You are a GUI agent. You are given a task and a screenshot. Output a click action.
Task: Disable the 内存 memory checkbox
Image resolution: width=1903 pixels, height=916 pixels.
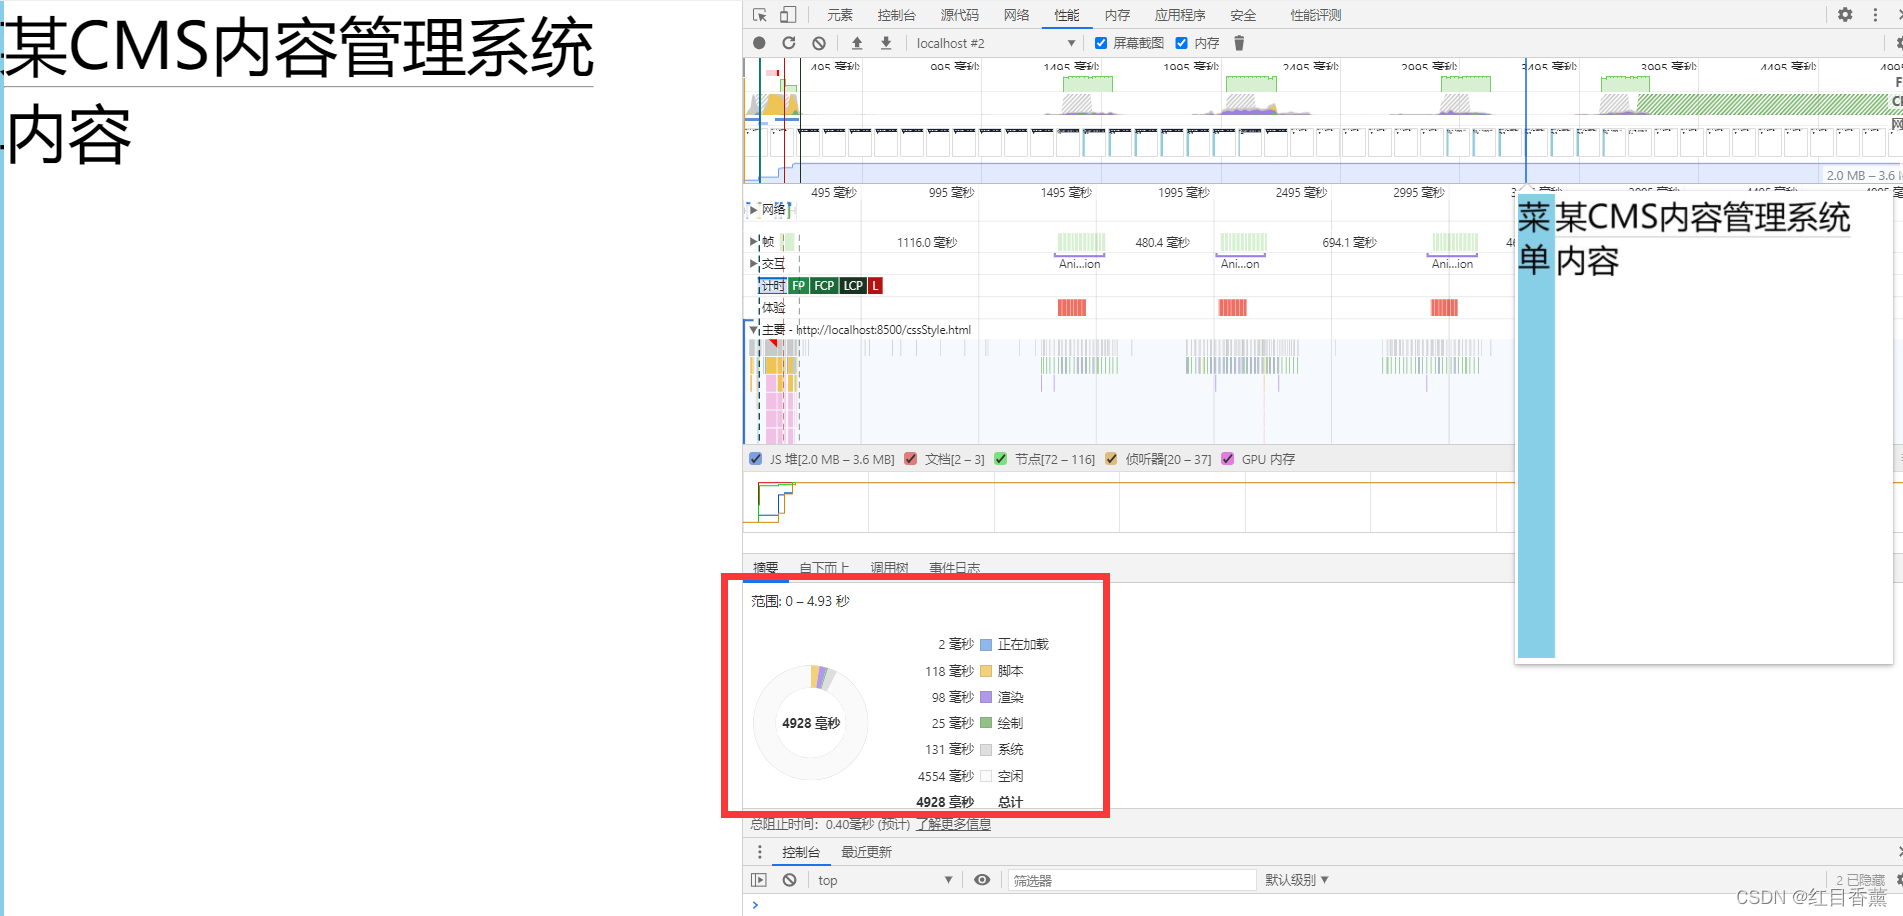1181,43
